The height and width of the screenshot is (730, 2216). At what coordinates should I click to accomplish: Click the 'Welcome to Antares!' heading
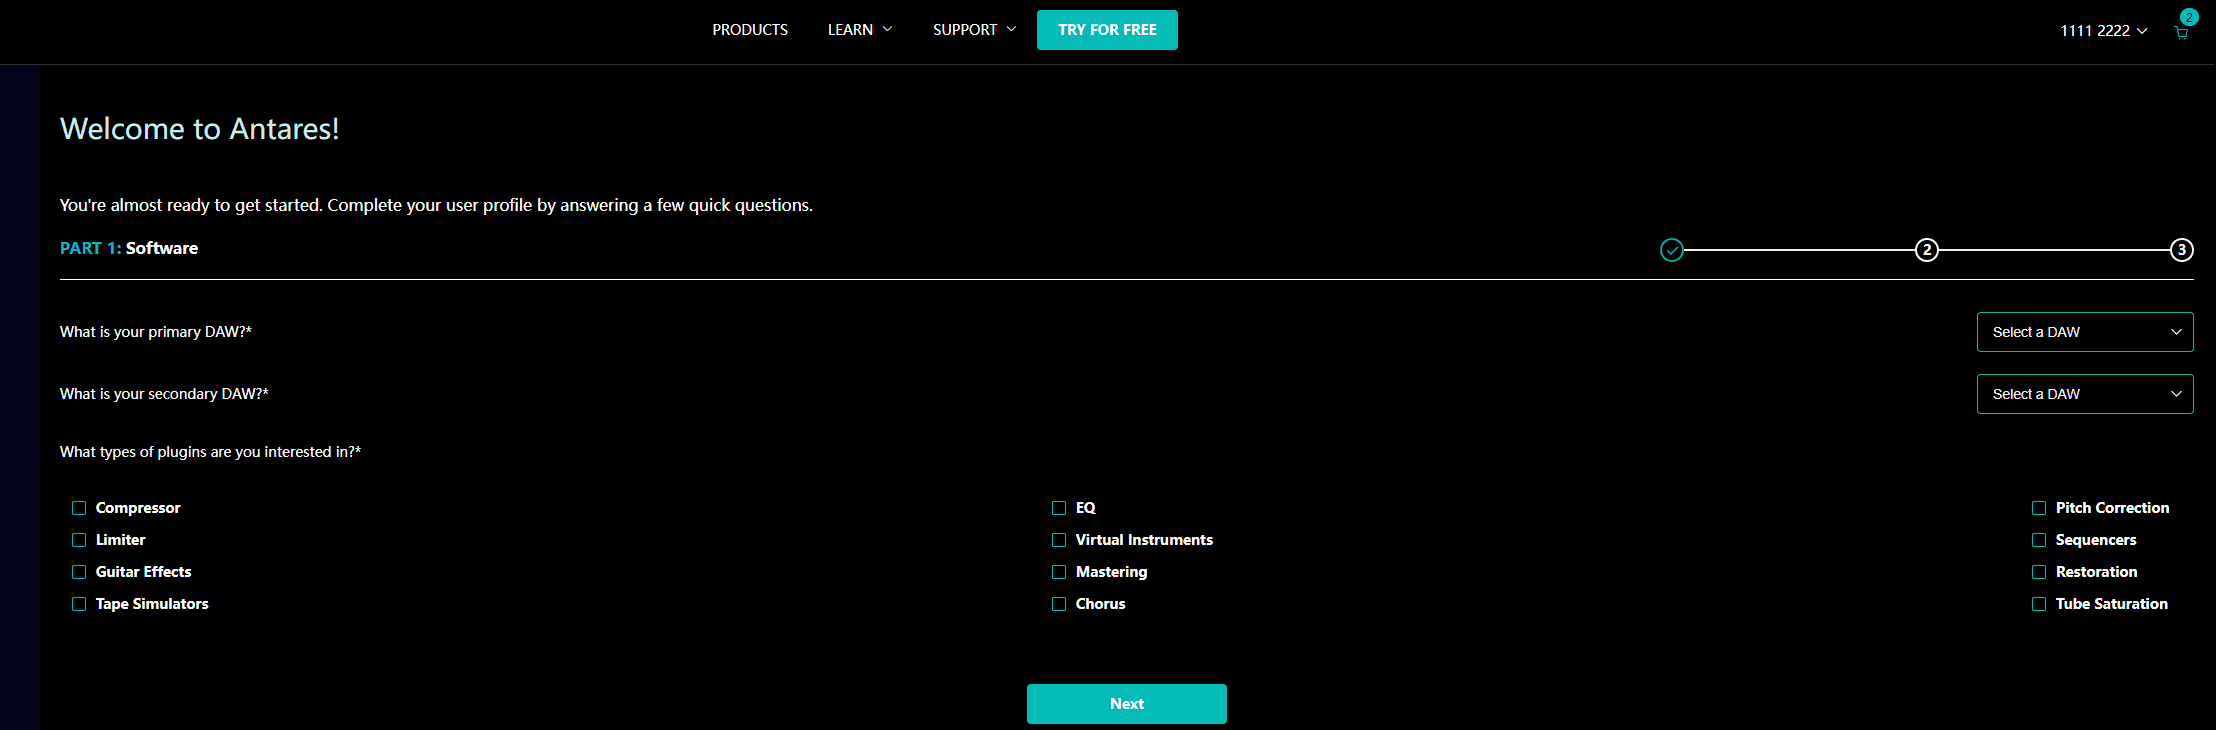point(200,129)
